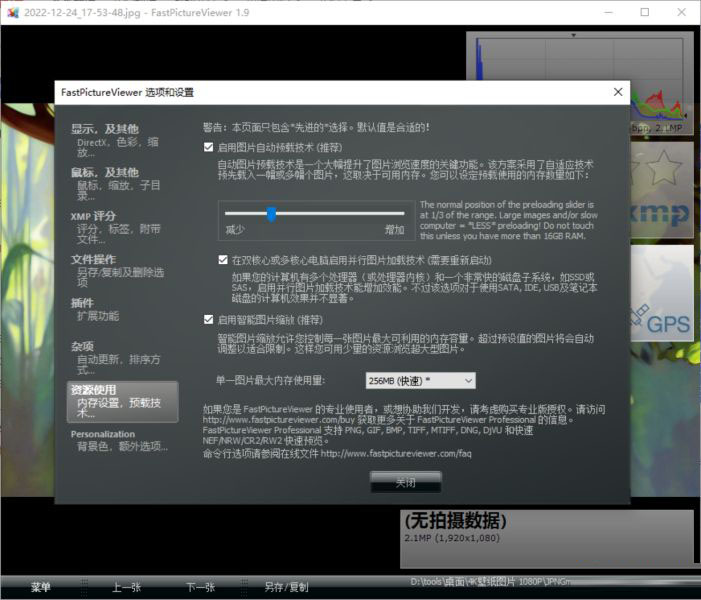Go to previous image with 上一张

click(127, 587)
